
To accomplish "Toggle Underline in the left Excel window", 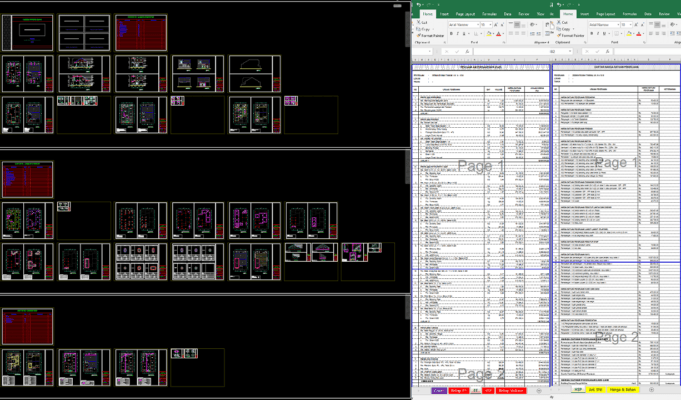I will coord(464,33).
